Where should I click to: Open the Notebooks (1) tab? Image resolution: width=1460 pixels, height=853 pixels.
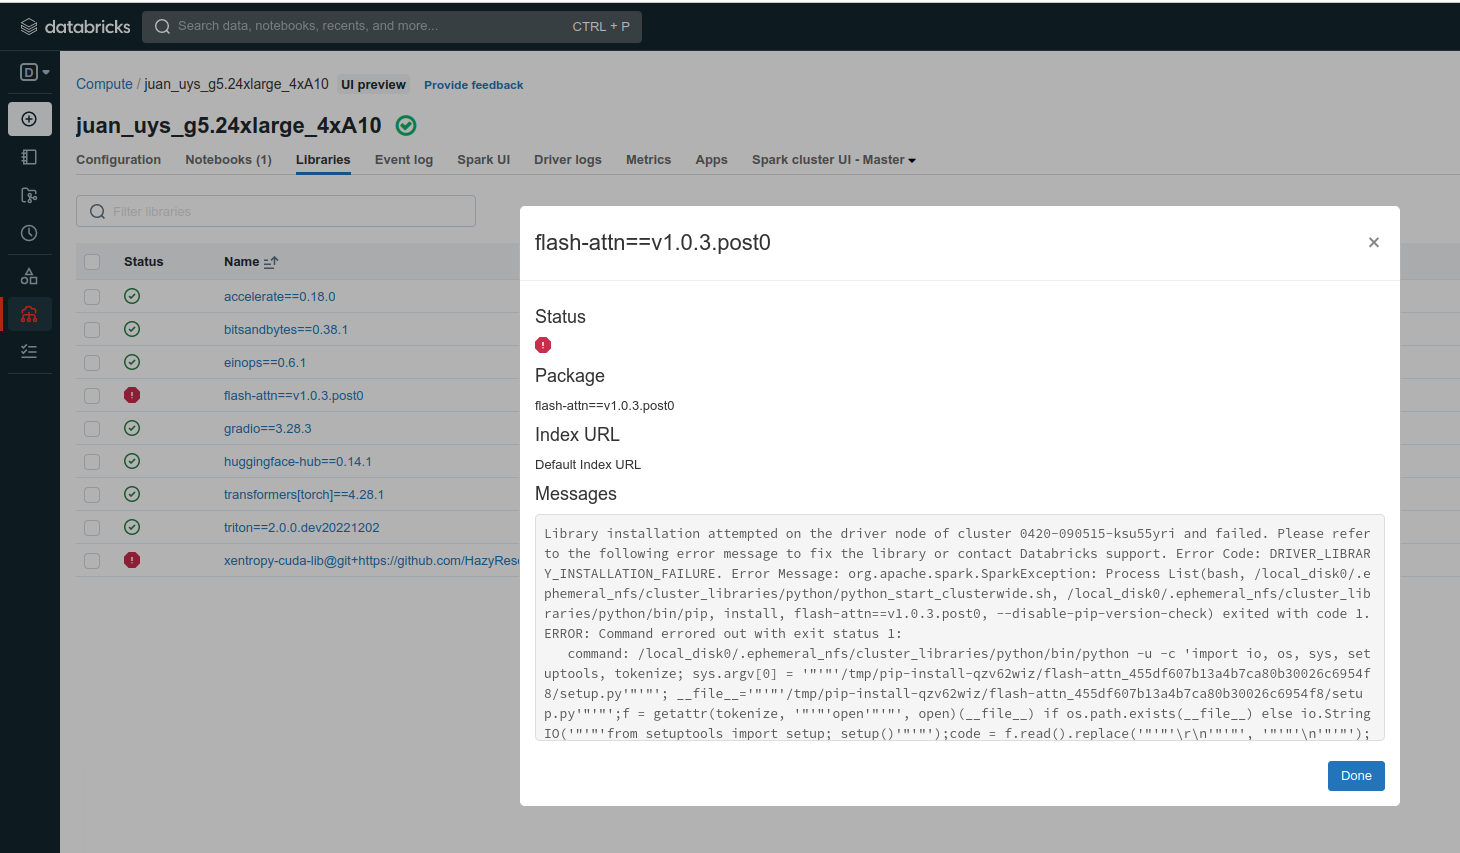click(228, 159)
